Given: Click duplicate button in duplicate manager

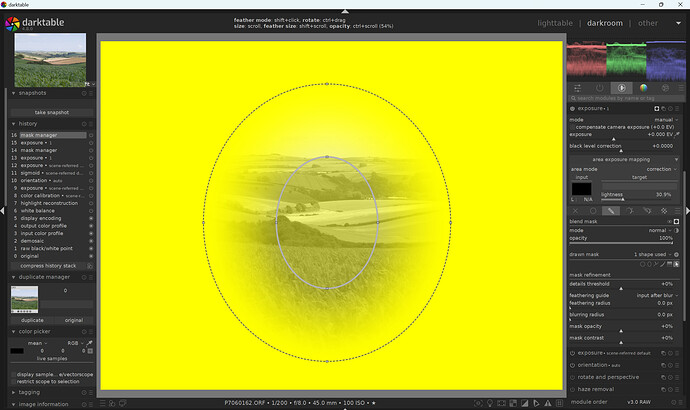Looking at the screenshot, I should click(x=32, y=320).
